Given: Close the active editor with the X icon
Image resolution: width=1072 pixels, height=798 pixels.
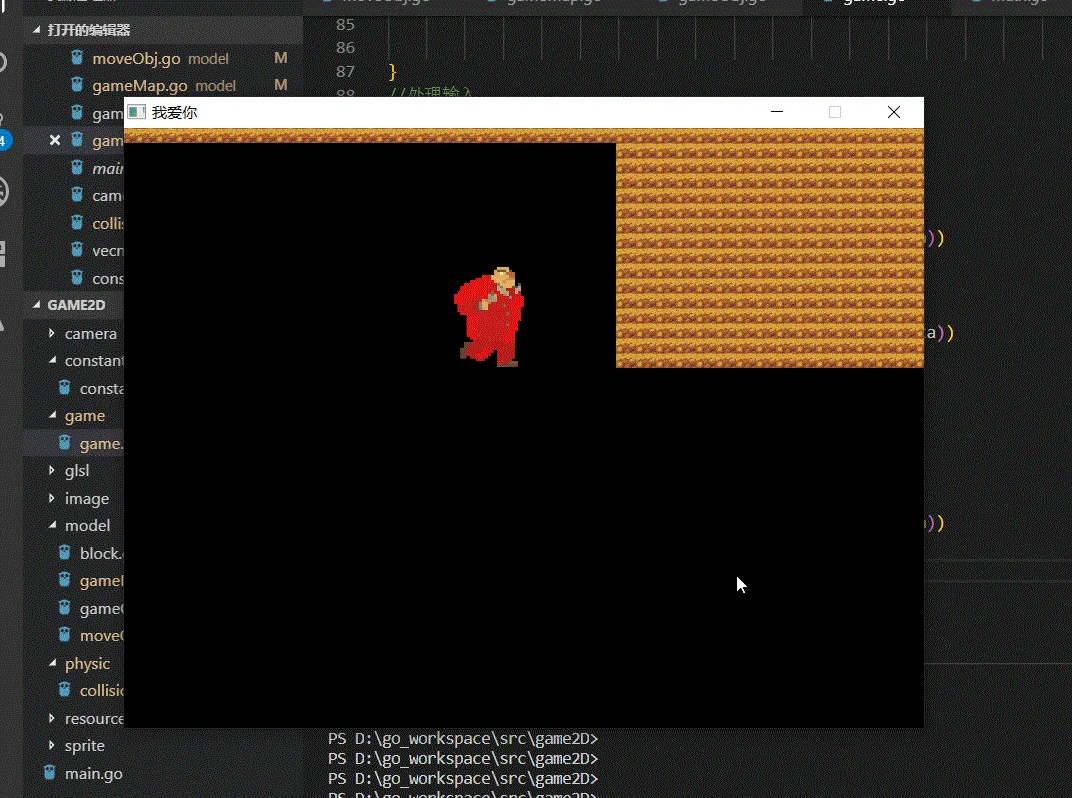Looking at the screenshot, I should (x=55, y=140).
